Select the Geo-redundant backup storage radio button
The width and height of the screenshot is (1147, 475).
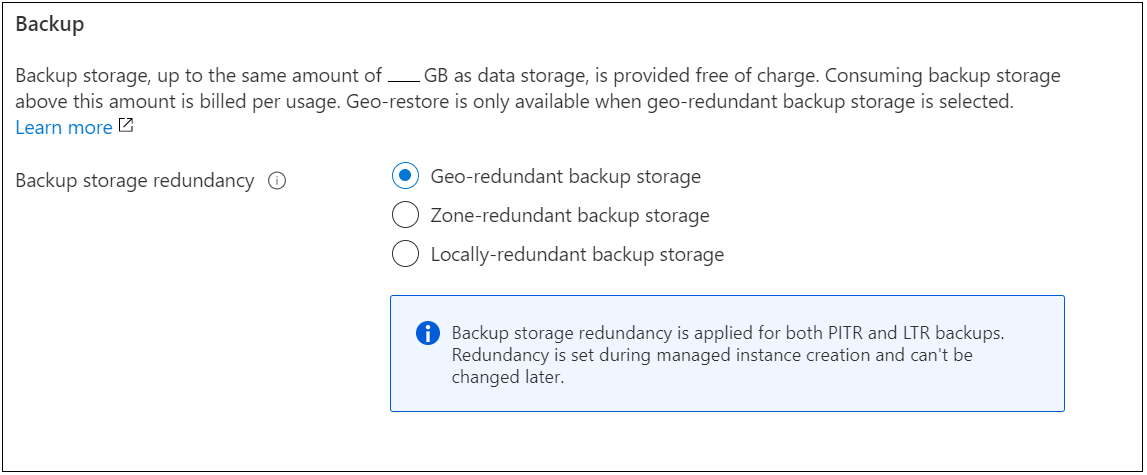[405, 176]
